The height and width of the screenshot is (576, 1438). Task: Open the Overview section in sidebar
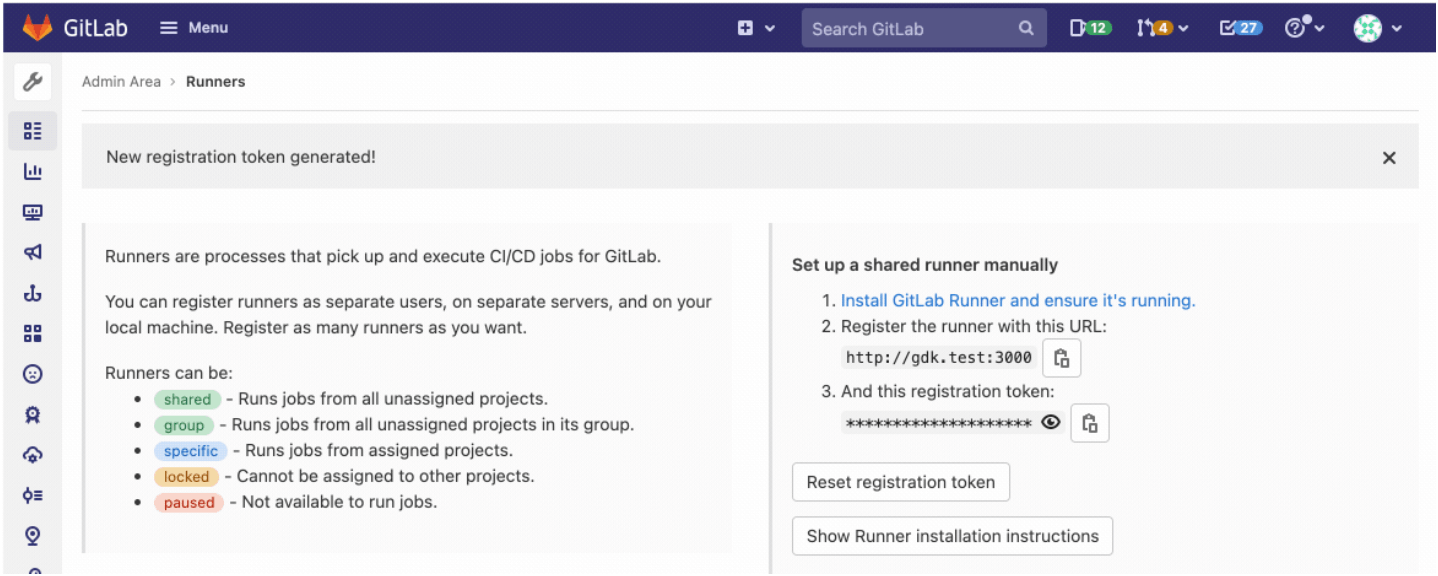click(x=33, y=130)
